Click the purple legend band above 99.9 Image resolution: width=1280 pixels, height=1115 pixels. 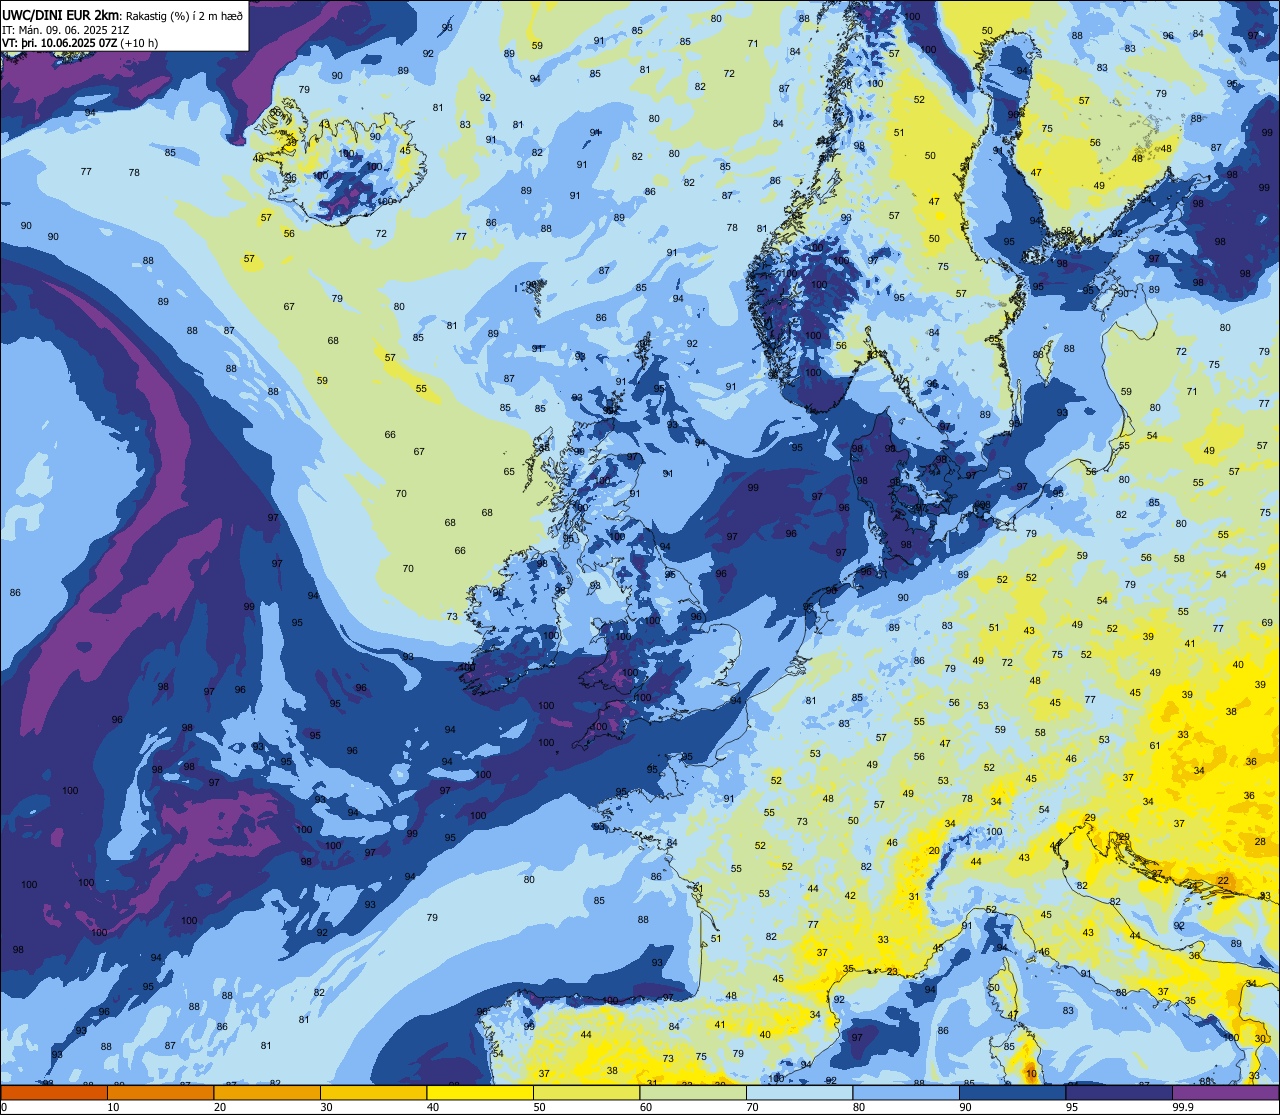pos(1225,1092)
